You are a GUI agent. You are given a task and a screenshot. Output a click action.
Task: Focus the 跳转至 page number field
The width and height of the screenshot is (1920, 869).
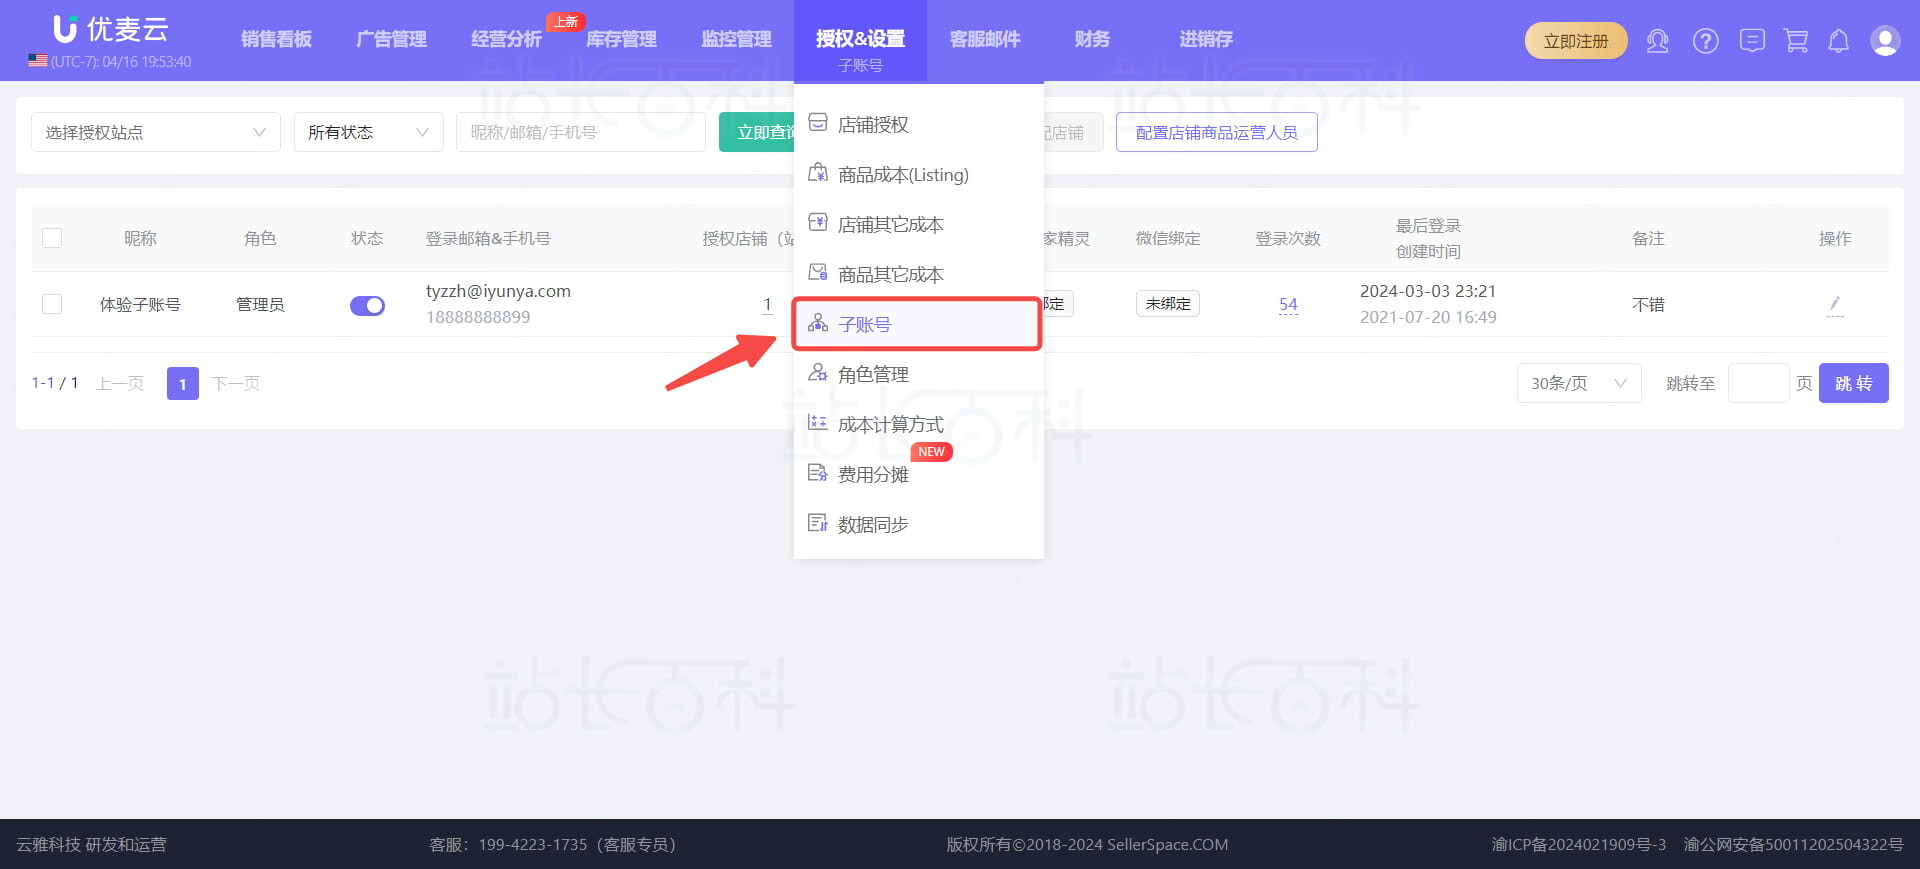click(1758, 383)
